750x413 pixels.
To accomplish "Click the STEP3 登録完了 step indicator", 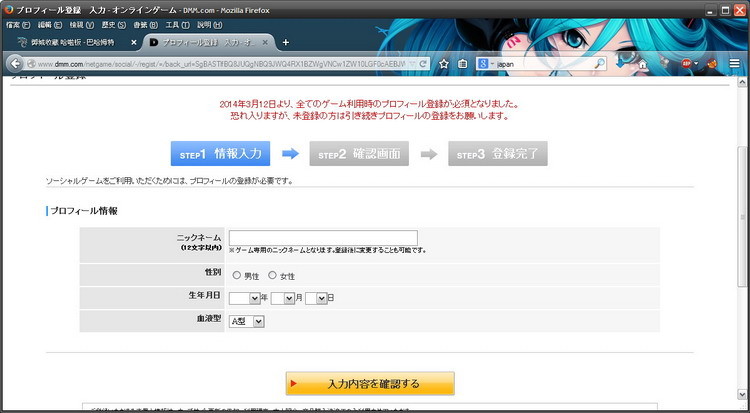I will click(x=498, y=154).
